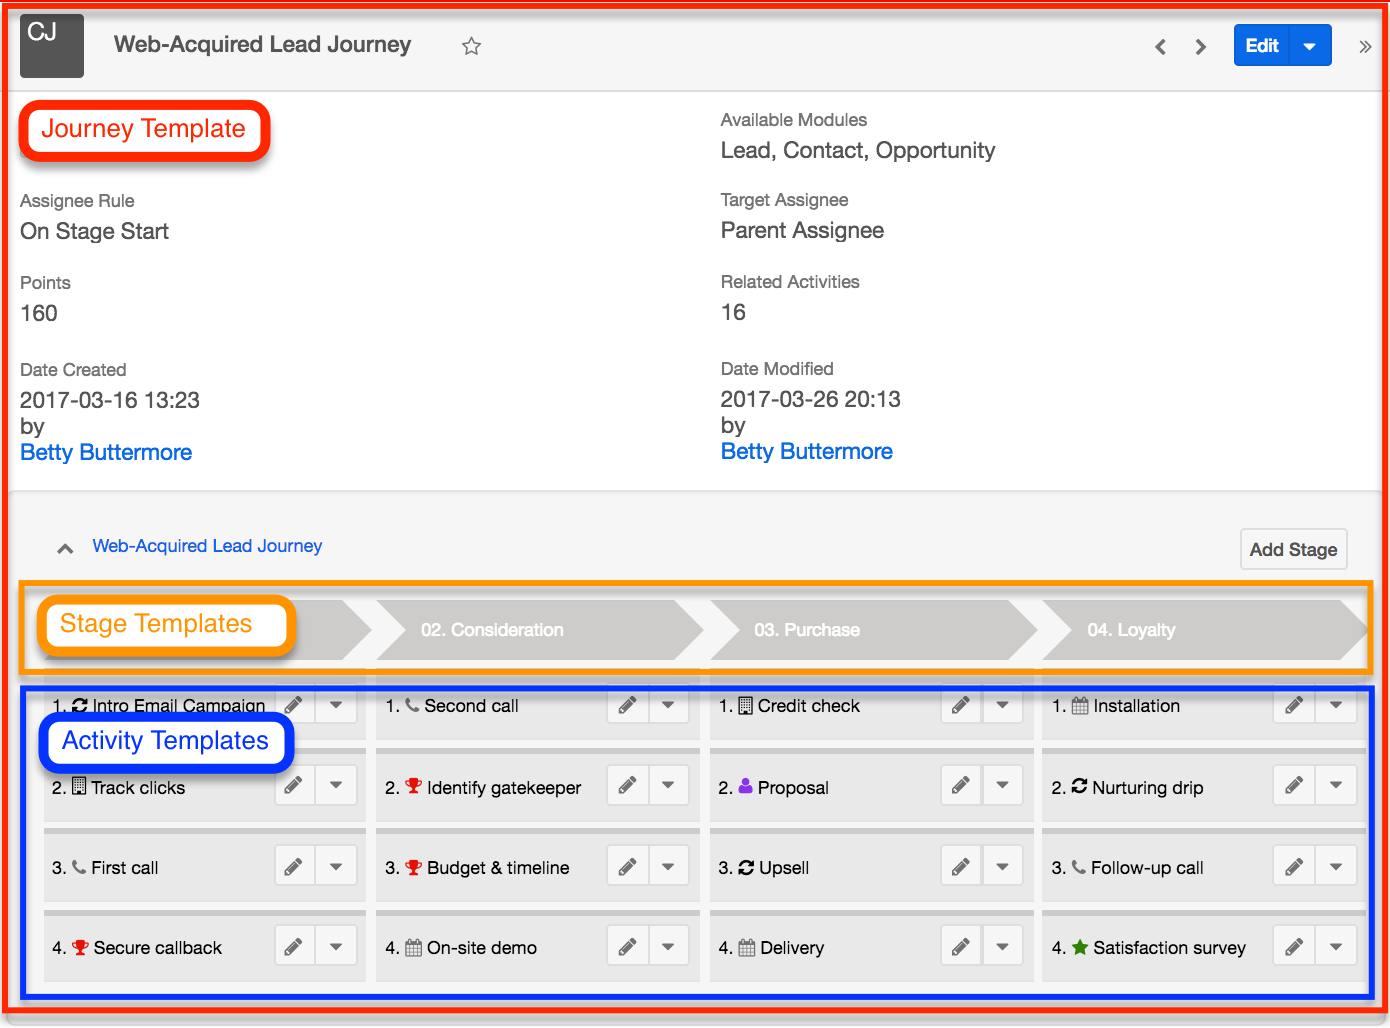The height and width of the screenshot is (1028, 1390).
Task: Click the Add Stage button
Action: (x=1293, y=549)
